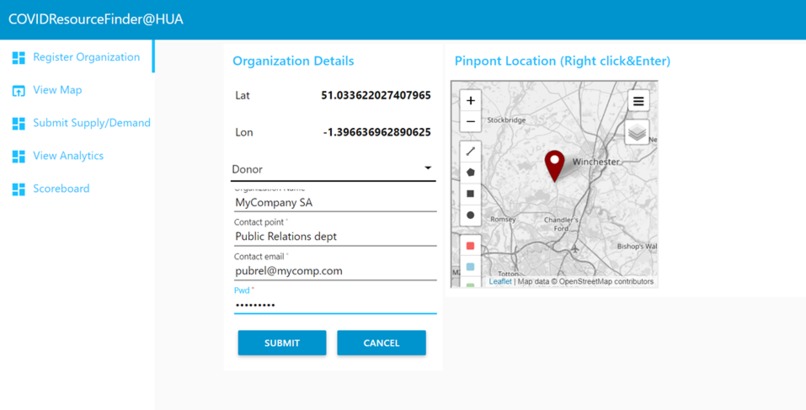
Task: Click the View Analytics sidebar icon
Action: [19, 156]
